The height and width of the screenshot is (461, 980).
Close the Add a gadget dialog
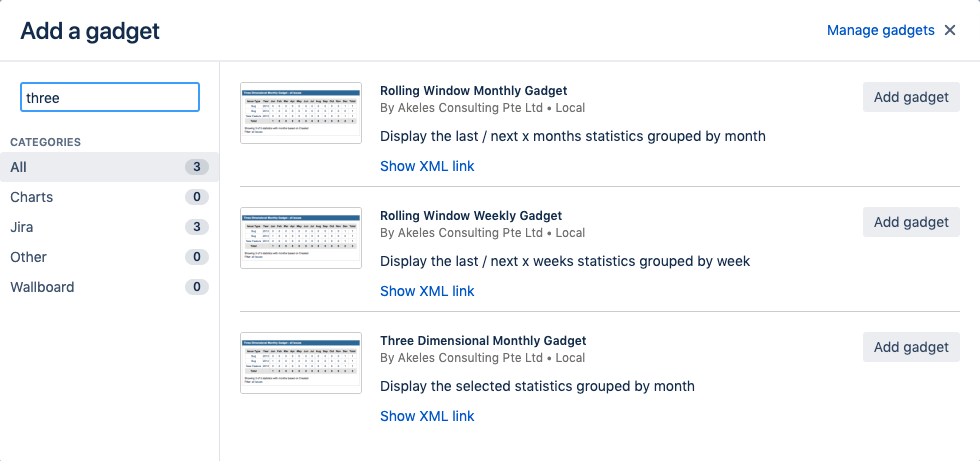click(x=950, y=31)
